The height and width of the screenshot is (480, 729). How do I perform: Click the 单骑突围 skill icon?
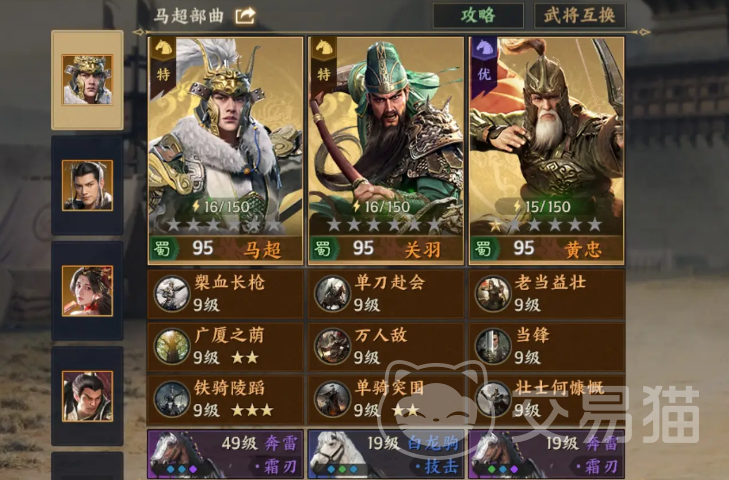(x=332, y=399)
